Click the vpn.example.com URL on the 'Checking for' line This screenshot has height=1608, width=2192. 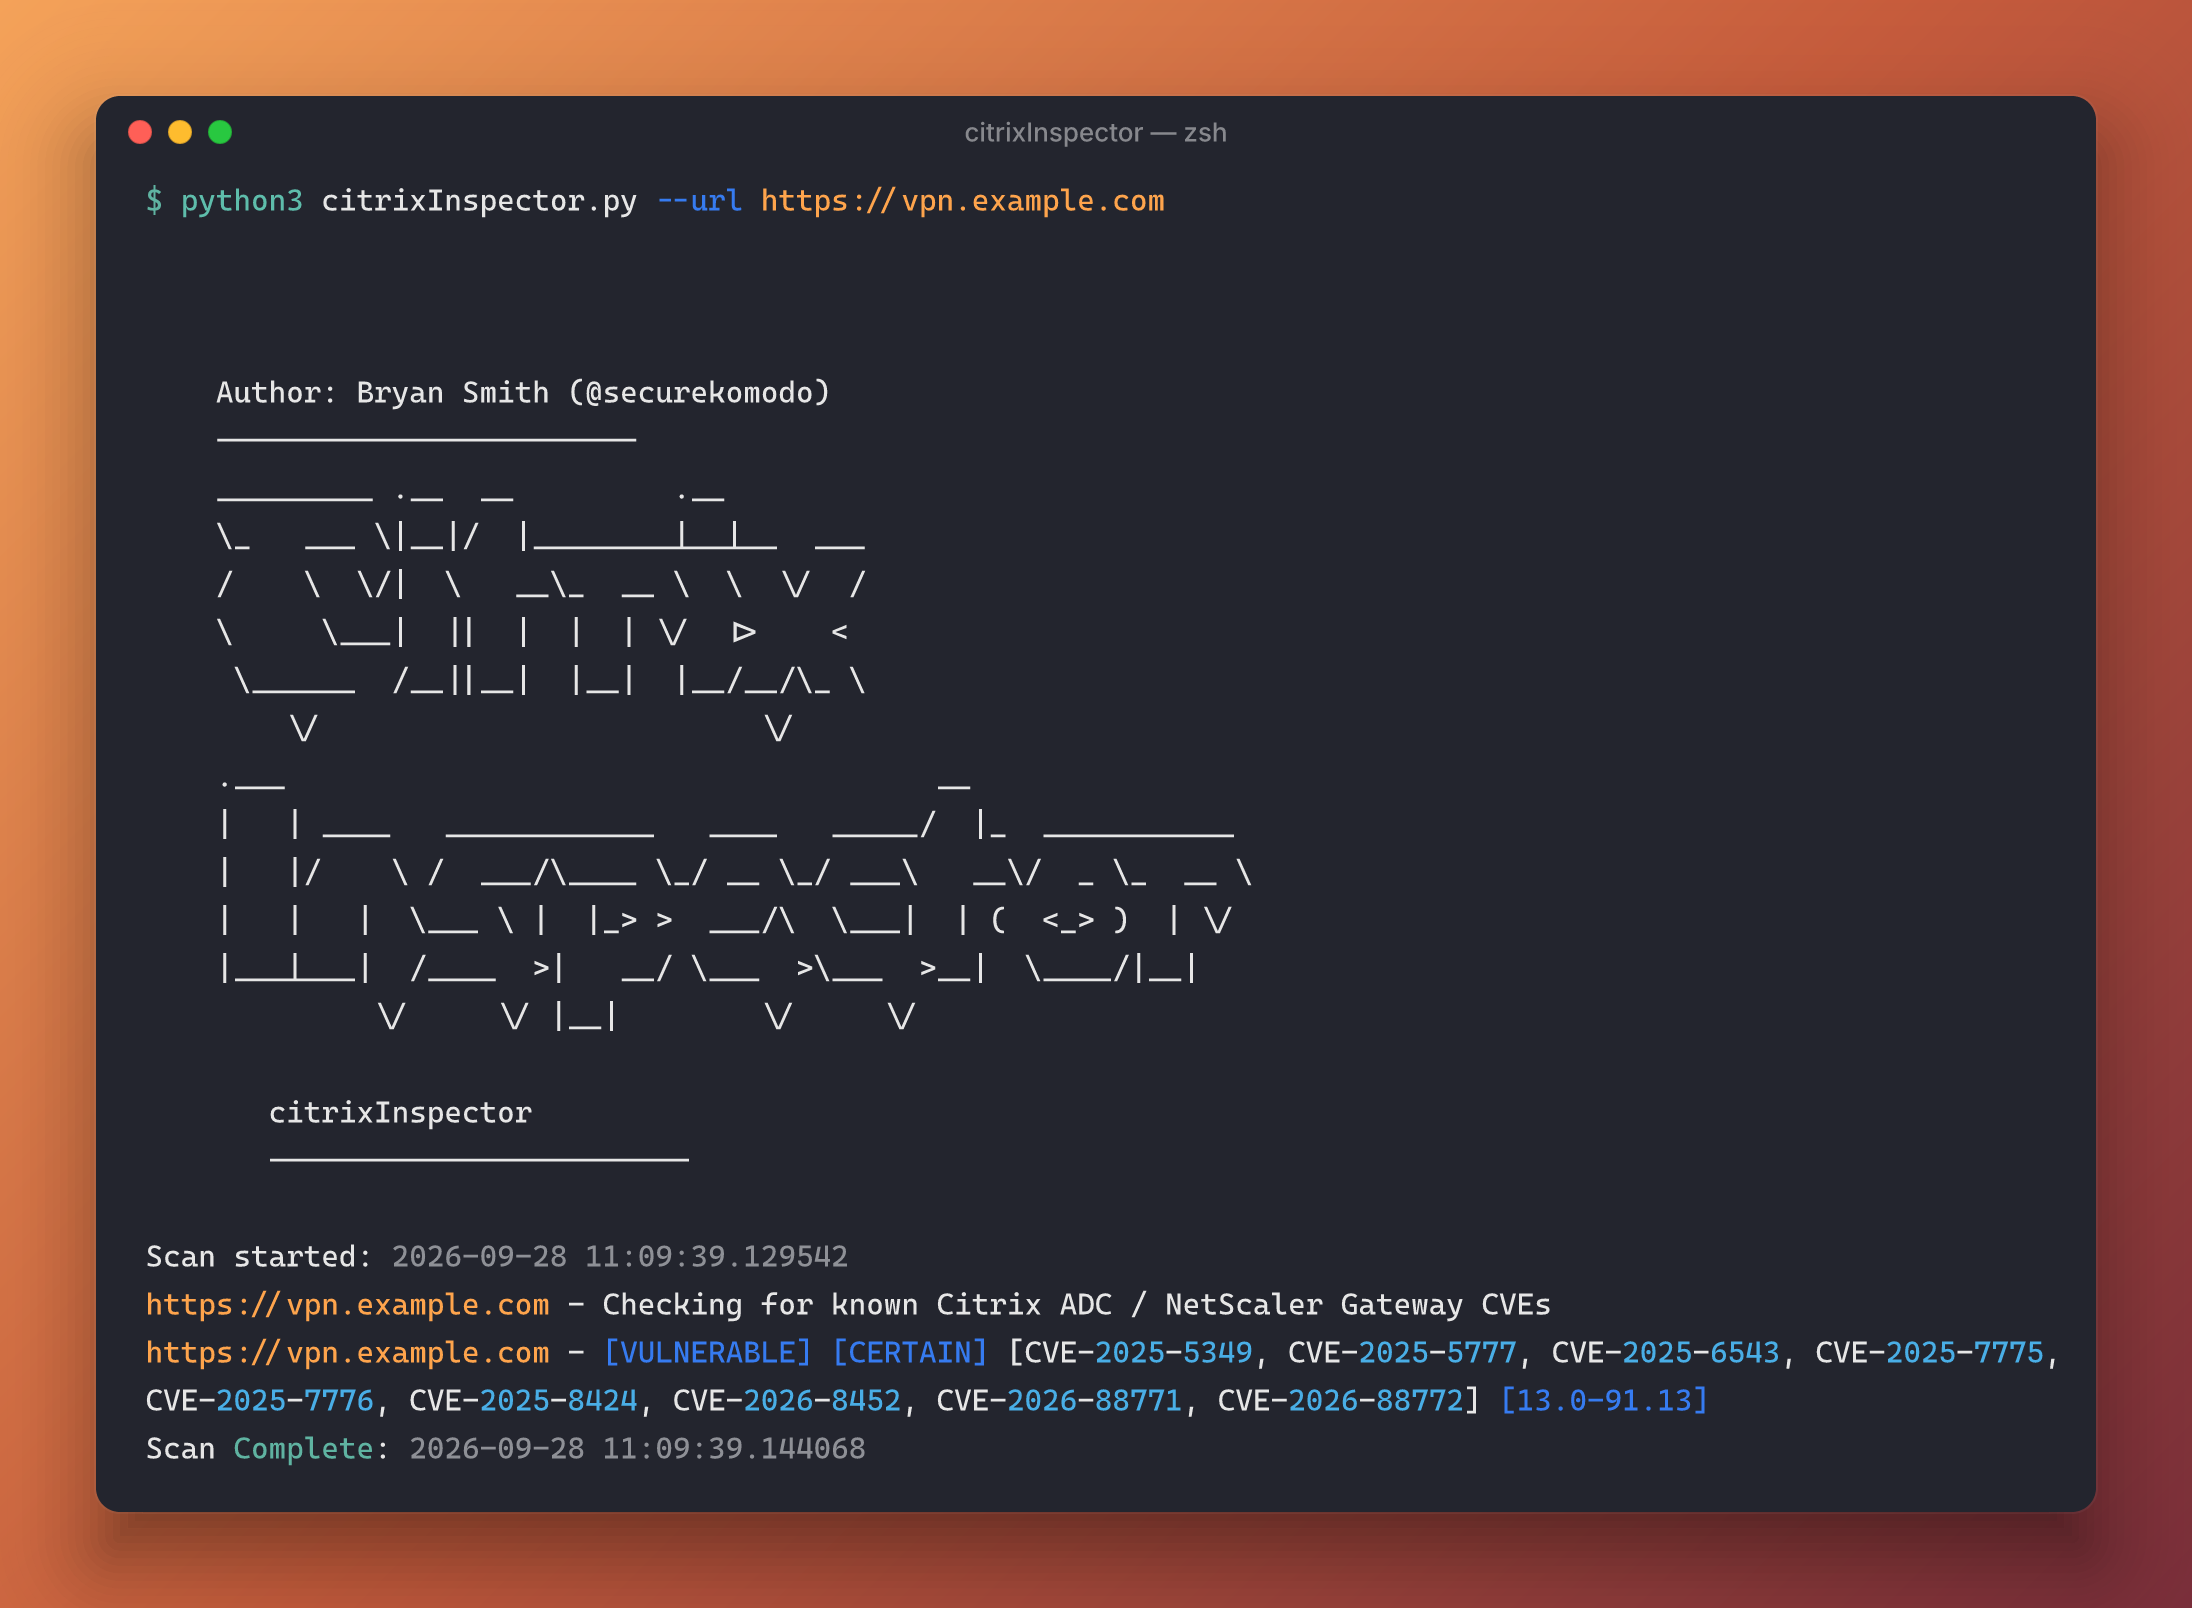[x=347, y=1305]
